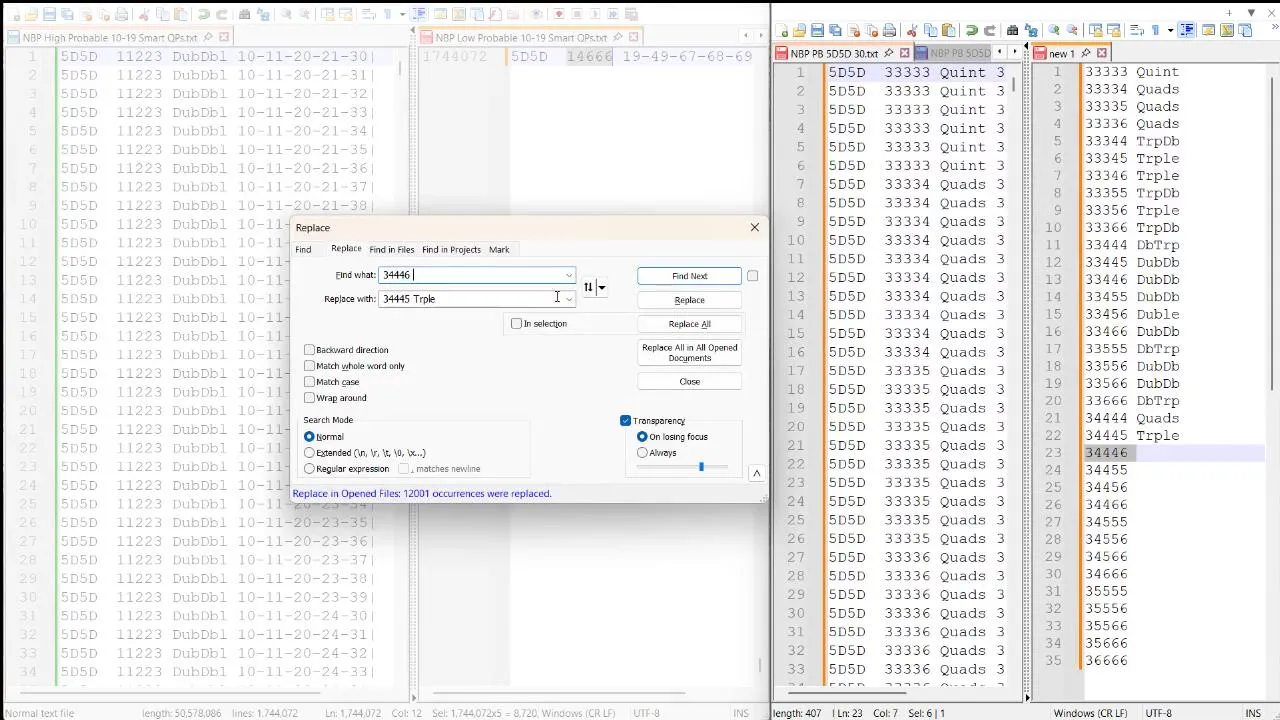Image resolution: width=1280 pixels, height=720 pixels.
Task: Click Close All icon in right toolbar
Action: pyautogui.click(x=872, y=30)
